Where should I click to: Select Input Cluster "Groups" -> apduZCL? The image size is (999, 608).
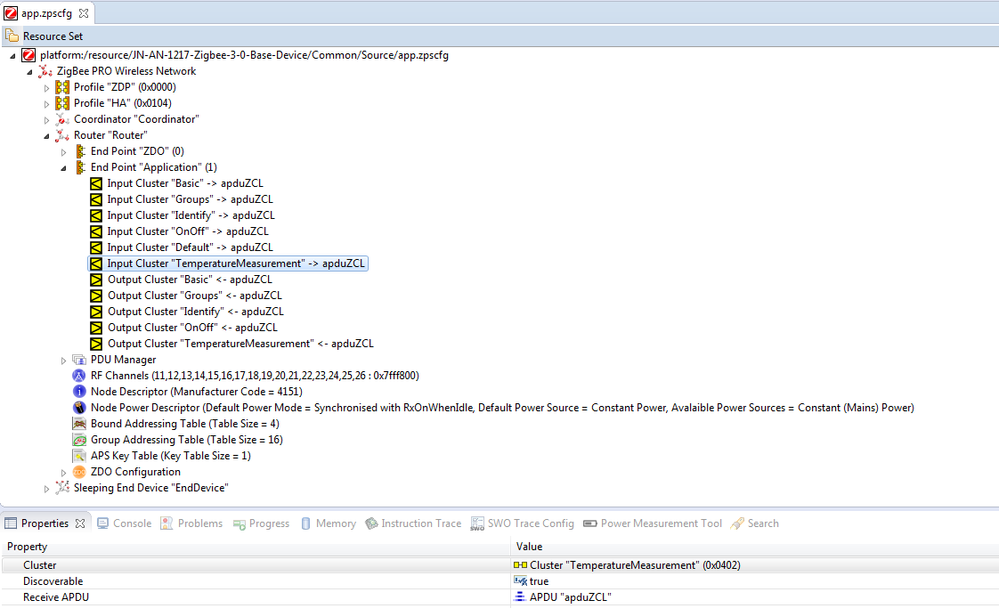pyautogui.click(x=190, y=199)
